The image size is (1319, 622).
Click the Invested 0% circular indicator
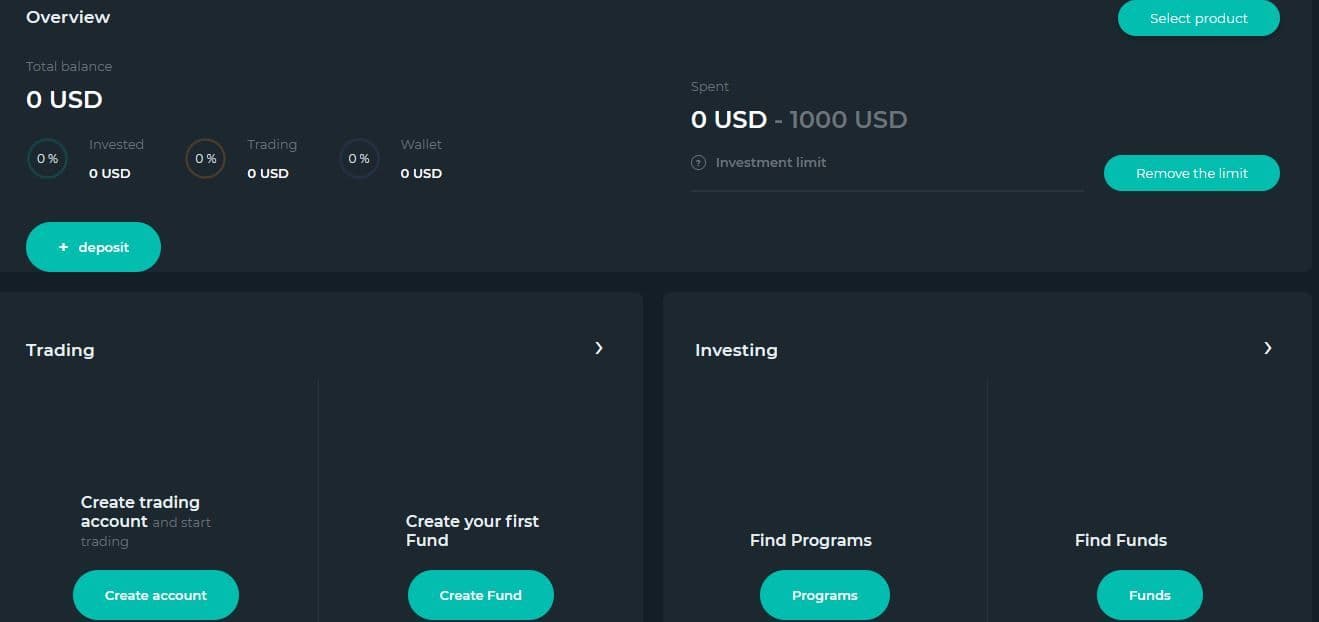(x=47, y=159)
